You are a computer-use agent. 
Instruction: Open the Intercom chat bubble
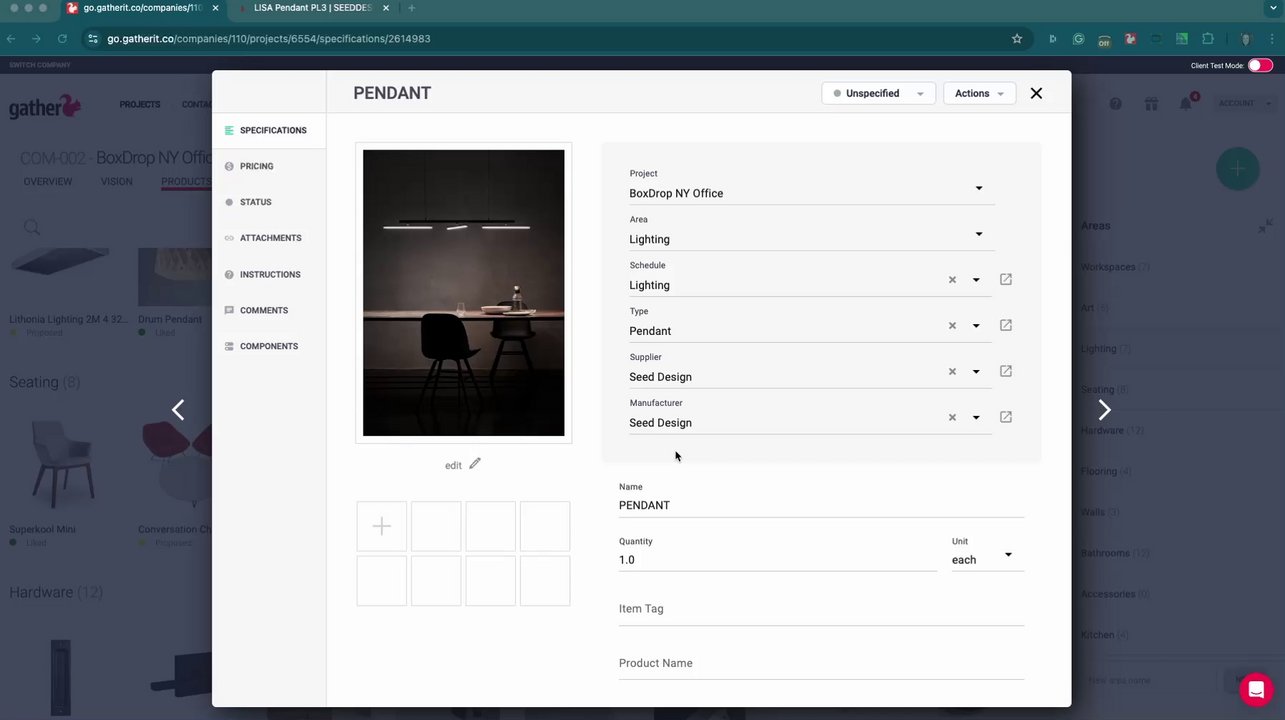point(1256,690)
